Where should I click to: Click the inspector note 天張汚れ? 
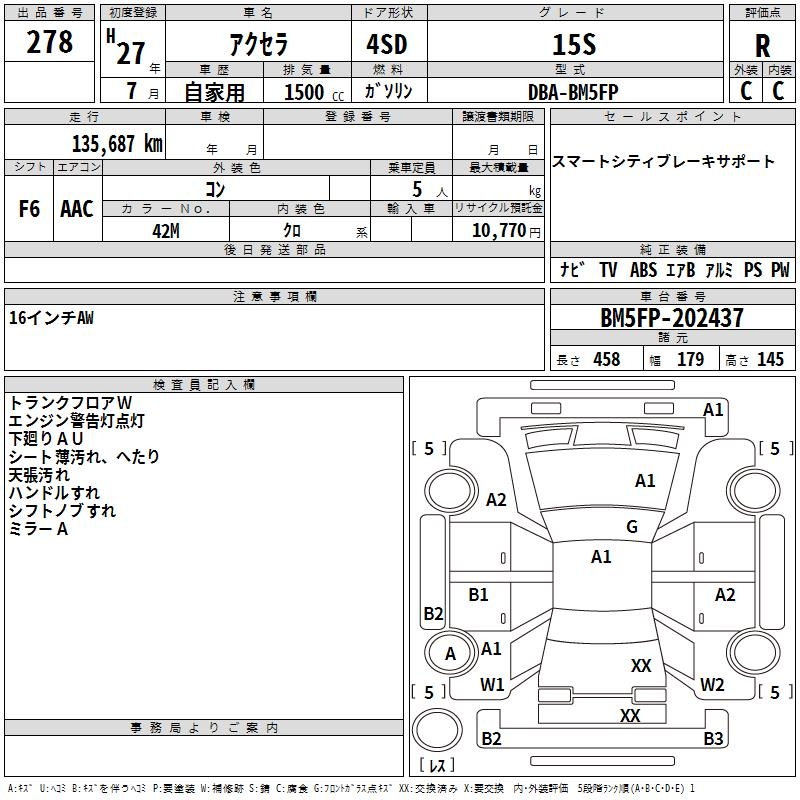(x=39, y=475)
